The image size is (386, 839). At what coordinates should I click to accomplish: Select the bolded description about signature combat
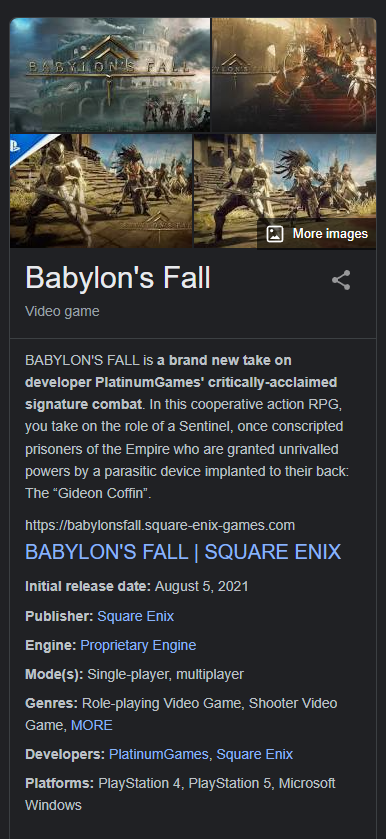(181, 383)
